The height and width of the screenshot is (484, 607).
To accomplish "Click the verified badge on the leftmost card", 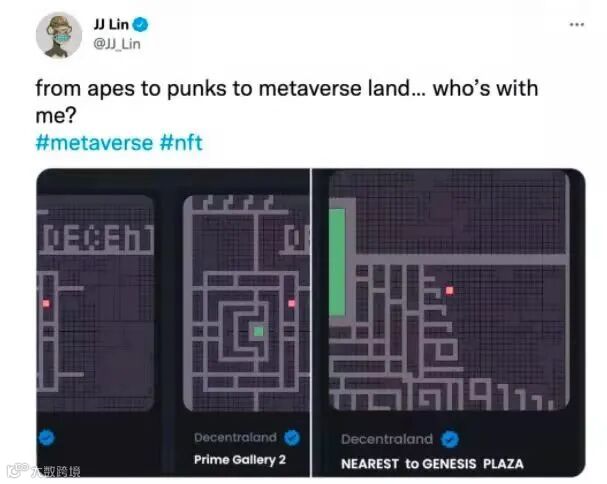I will [x=47, y=438].
